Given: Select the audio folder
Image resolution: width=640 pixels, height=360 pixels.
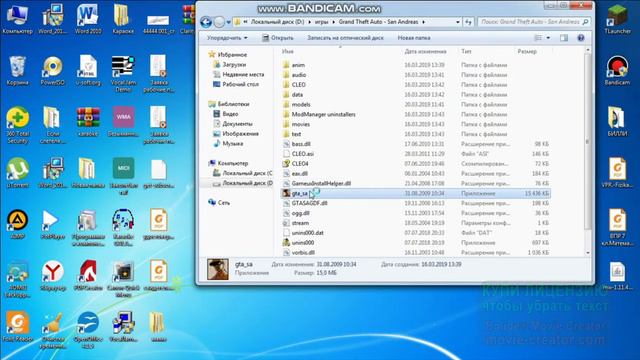Looking at the screenshot, I should pyautogui.click(x=299, y=75).
